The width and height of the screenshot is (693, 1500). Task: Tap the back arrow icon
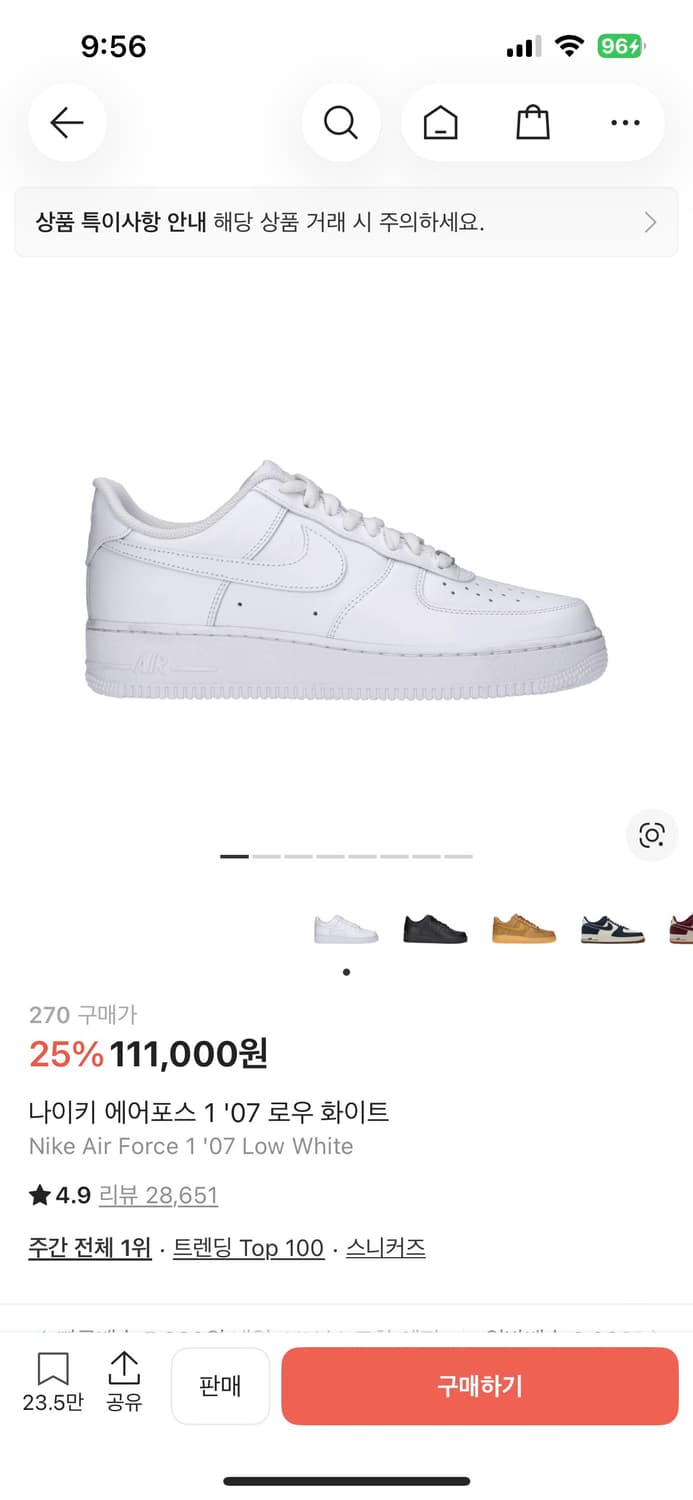67,123
